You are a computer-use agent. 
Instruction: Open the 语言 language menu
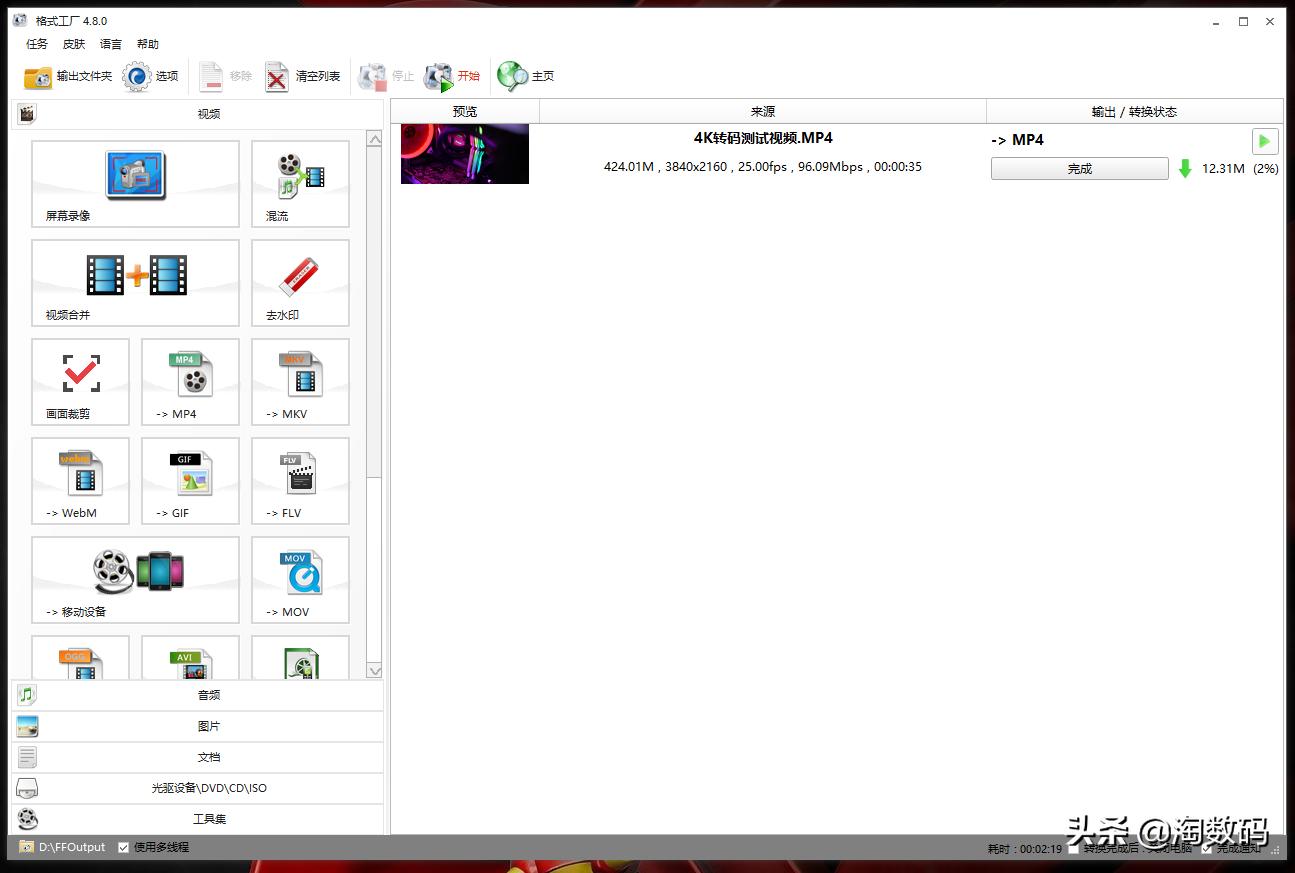click(110, 44)
